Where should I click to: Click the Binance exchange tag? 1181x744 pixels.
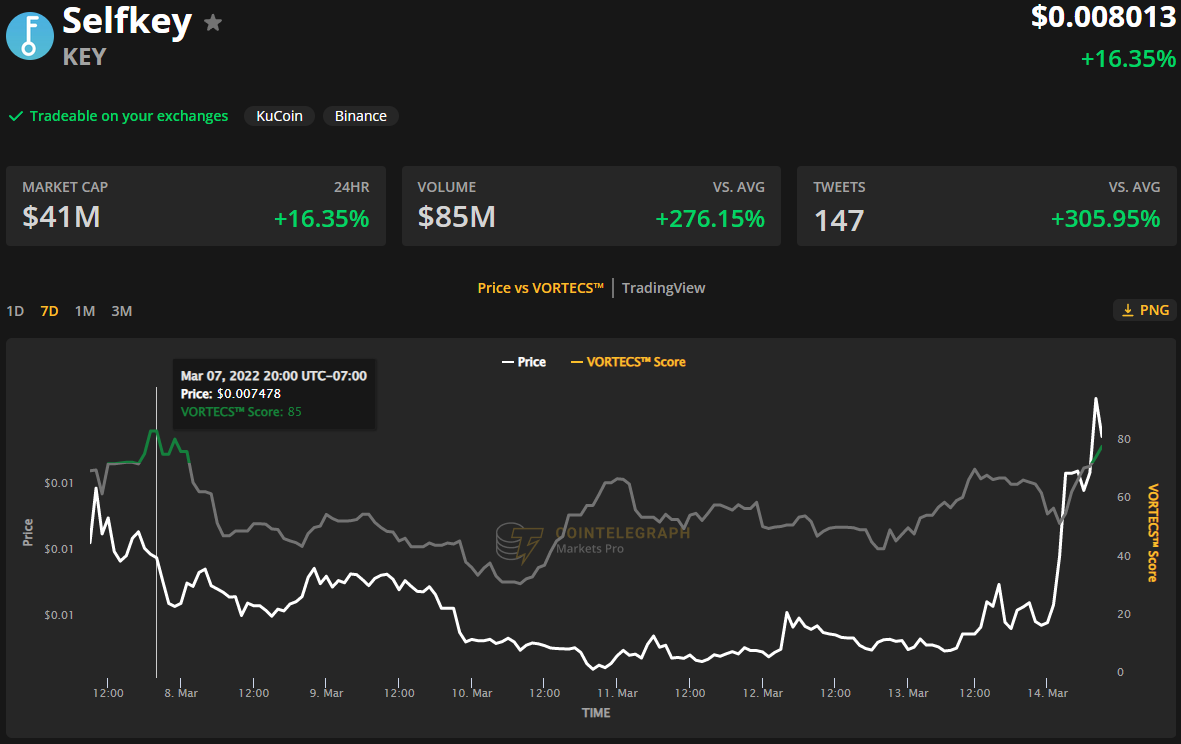coord(361,116)
